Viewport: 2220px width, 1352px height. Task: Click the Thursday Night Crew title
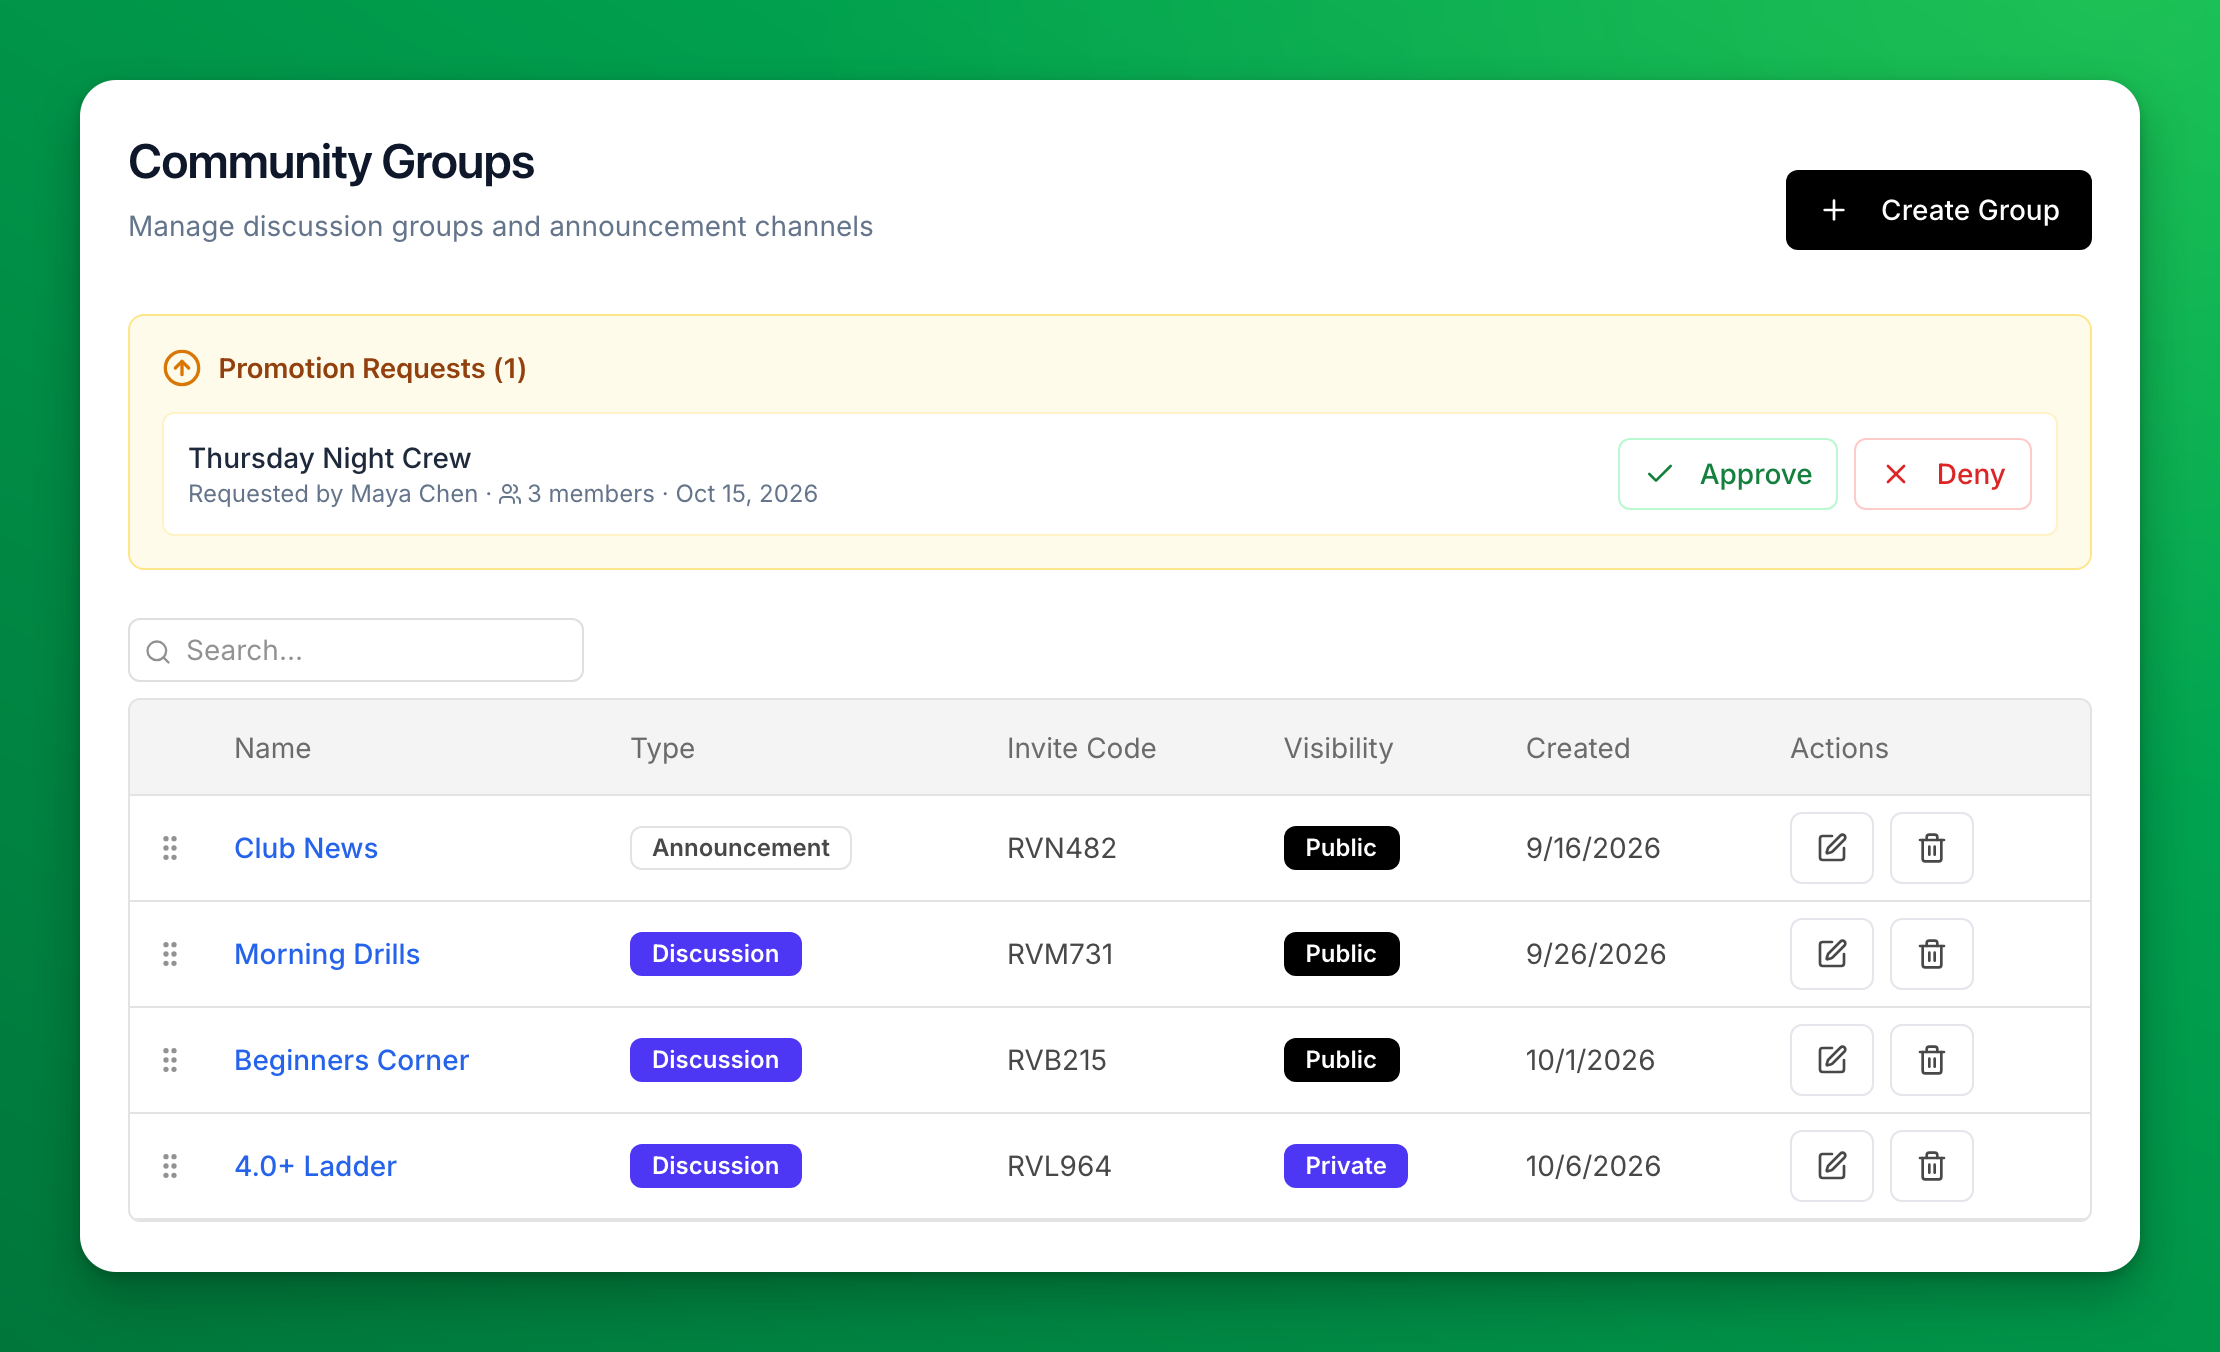tap(330, 458)
